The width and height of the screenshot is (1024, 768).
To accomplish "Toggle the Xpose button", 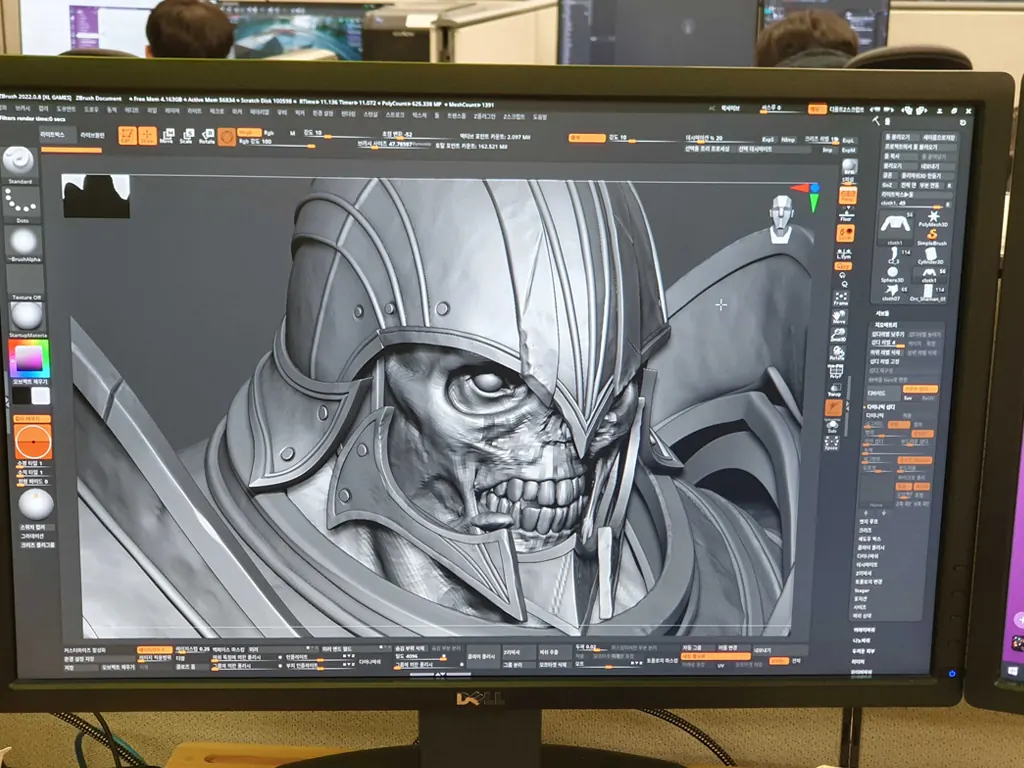I will click(831, 444).
